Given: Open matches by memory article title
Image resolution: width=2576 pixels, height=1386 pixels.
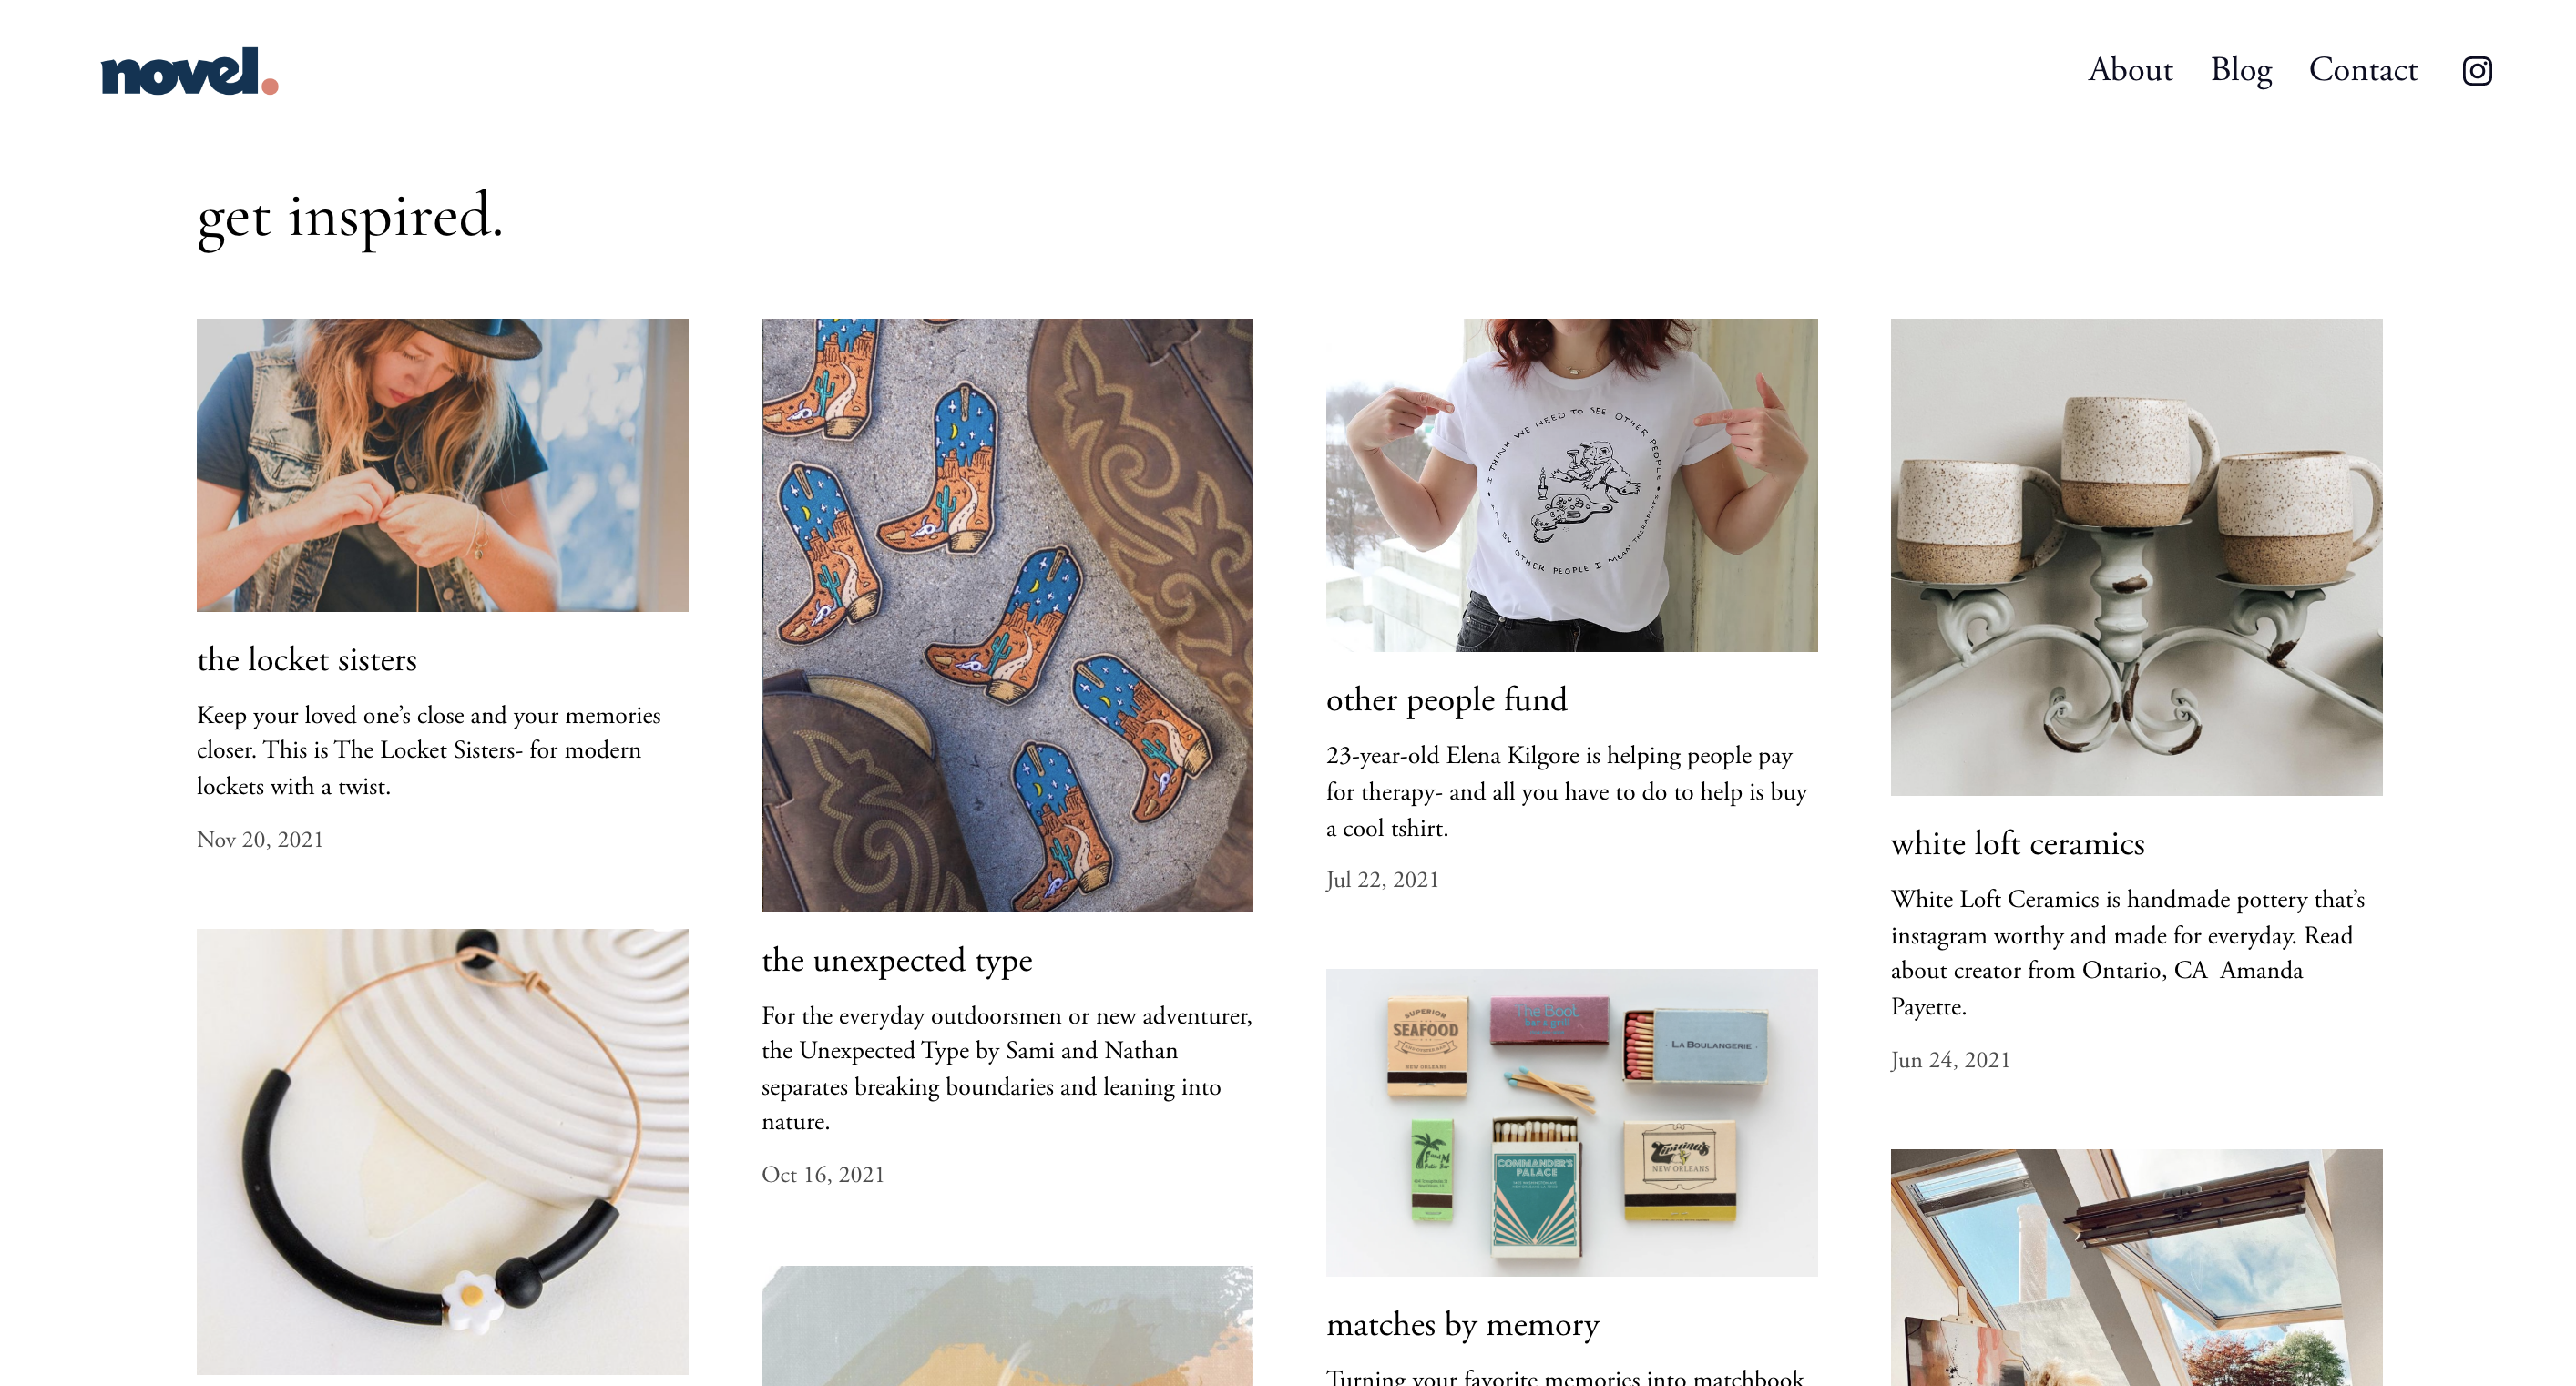Looking at the screenshot, I should (1462, 1324).
